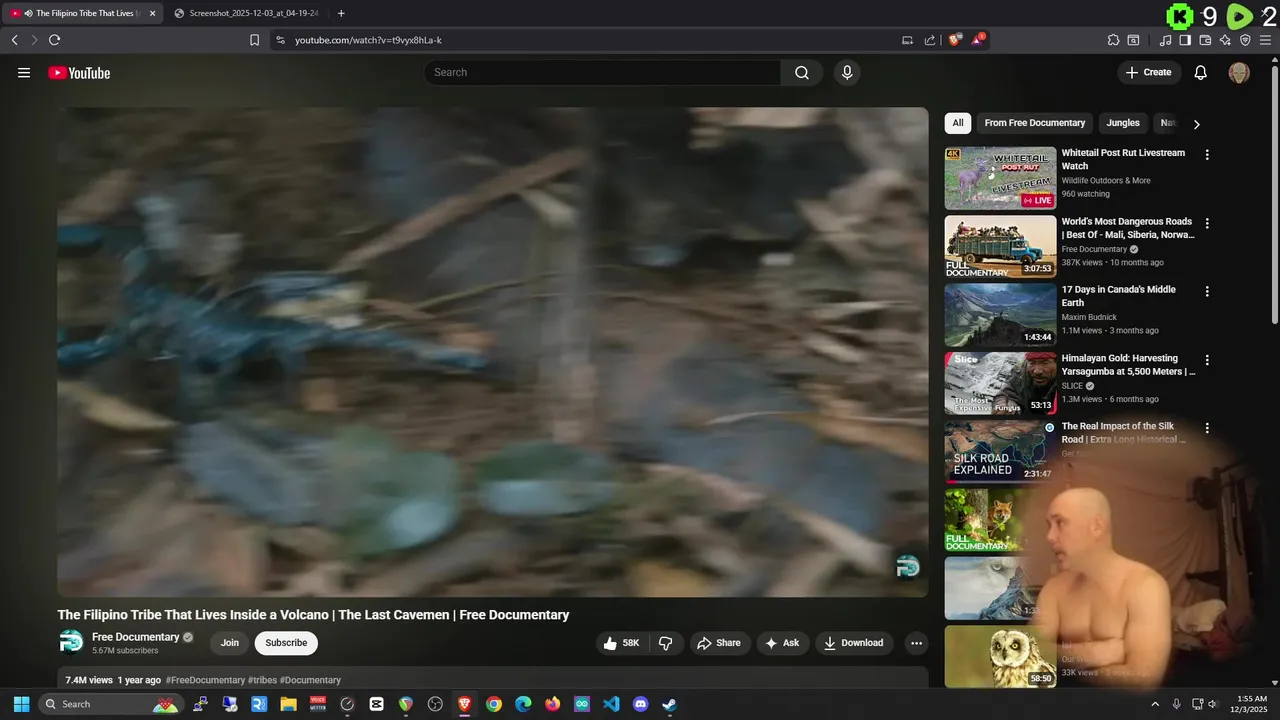This screenshot has width=1280, height=720.
Task: Subscribe to Free Documentary channel
Action: [x=286, y=643]
